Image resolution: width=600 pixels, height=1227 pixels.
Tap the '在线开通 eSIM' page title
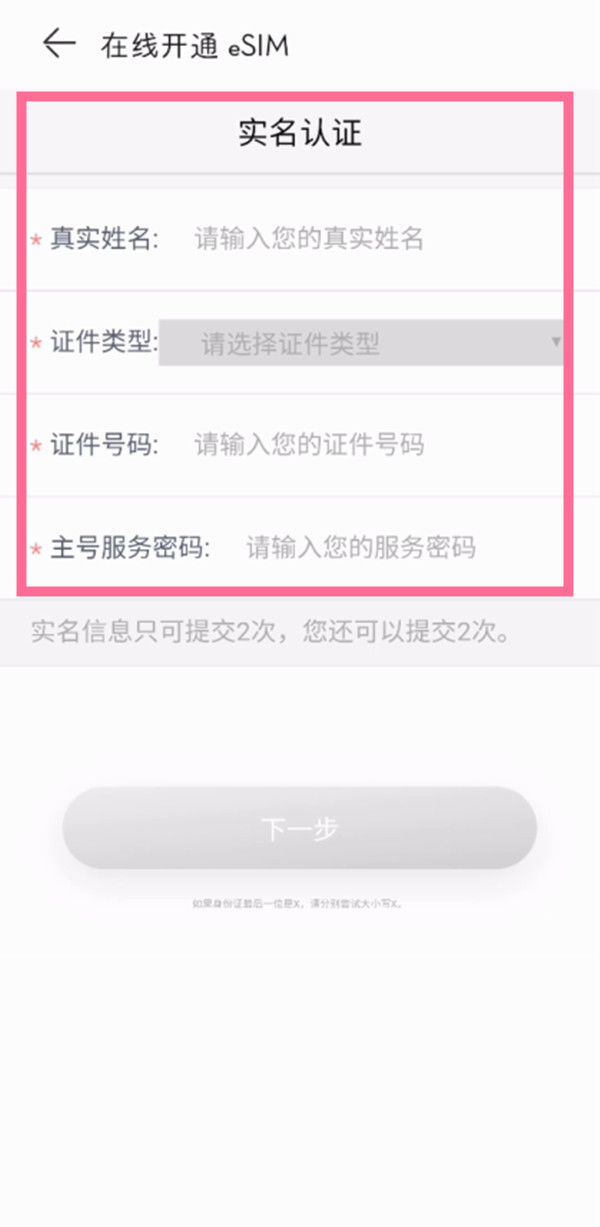(x=194, y=45)
